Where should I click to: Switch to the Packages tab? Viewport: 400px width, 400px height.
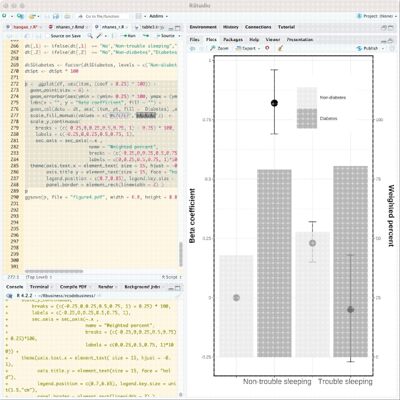233,39
